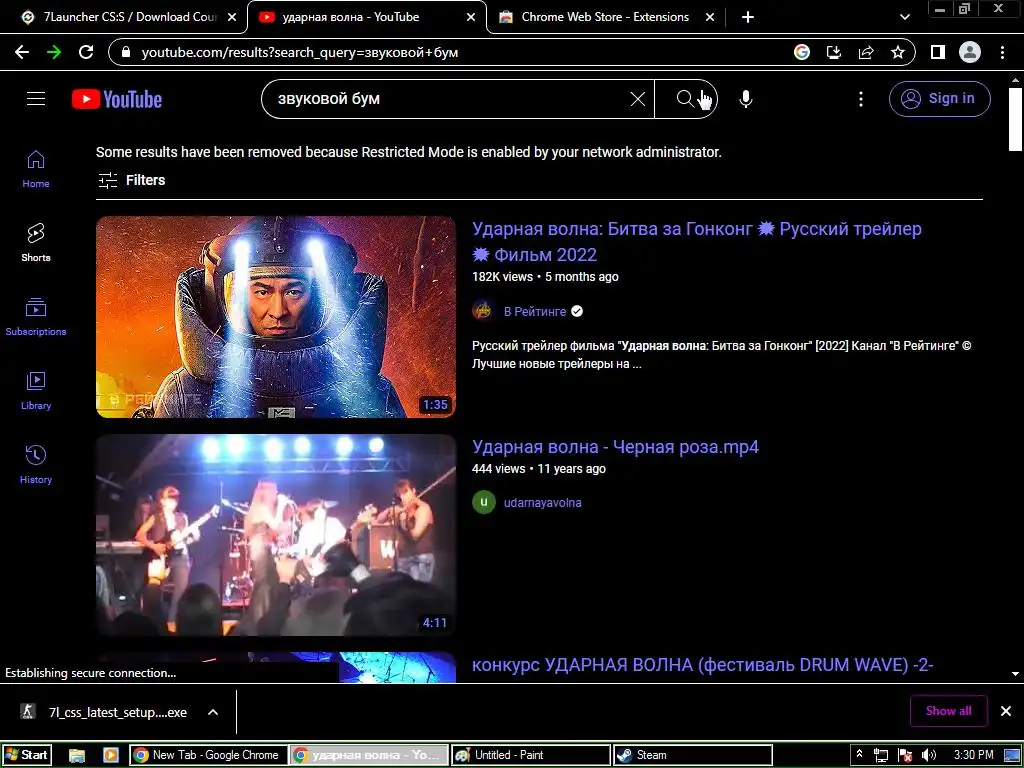
Task: Click the helmet movie trailer thumbnail
Action: click(x=276, y=317)
